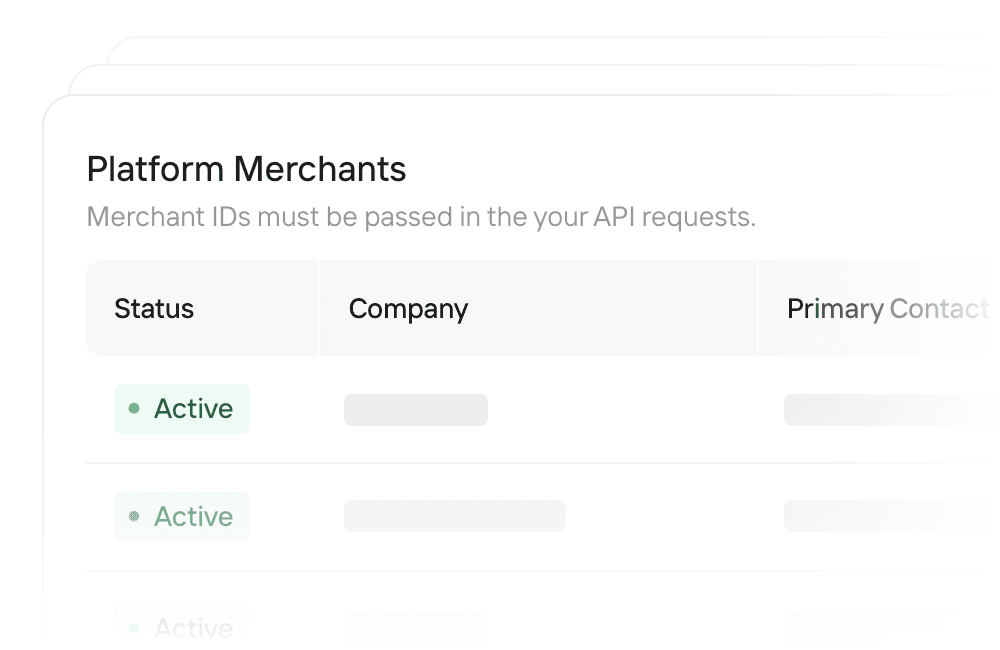The height and width of the screenshot is (650, 1000).
Task: Click the first row's primary contact placeholder
Action: [x=891, y=410]
